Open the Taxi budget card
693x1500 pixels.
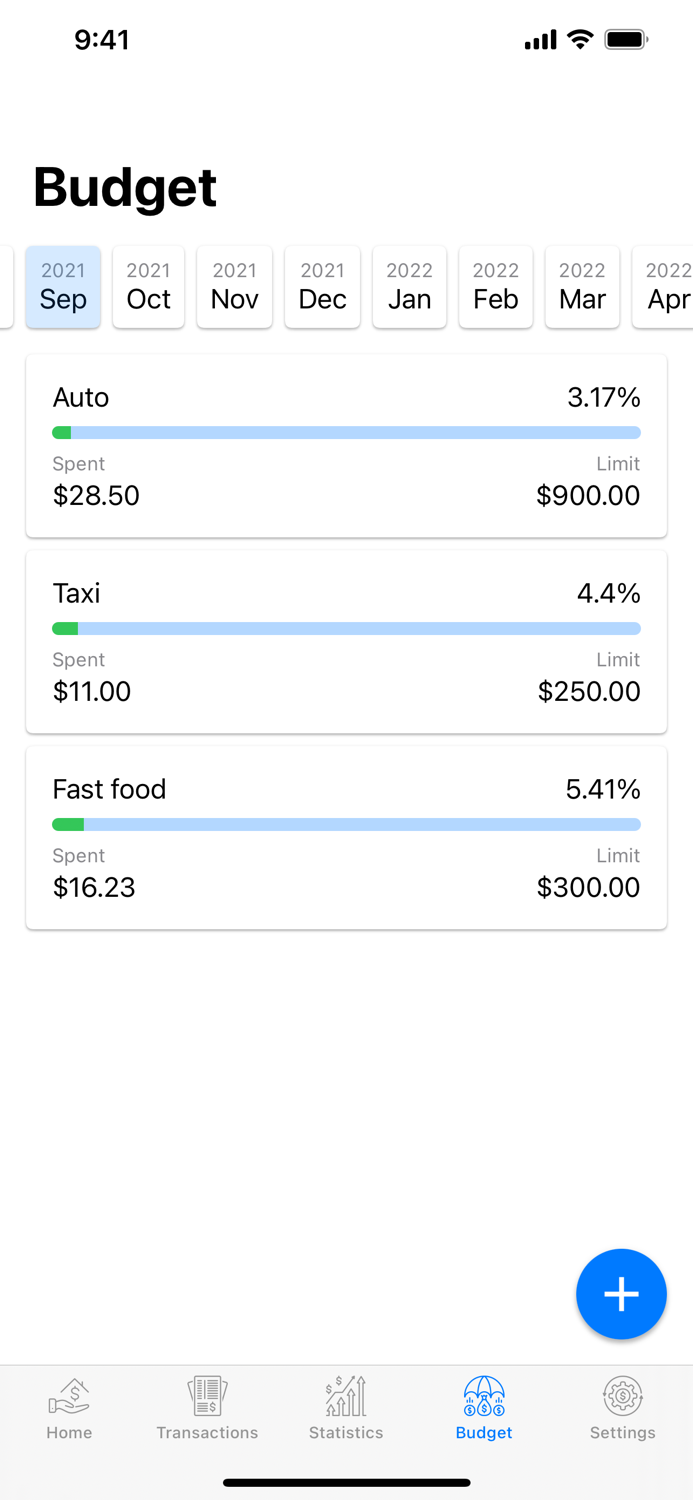click(x=346, y=641)
